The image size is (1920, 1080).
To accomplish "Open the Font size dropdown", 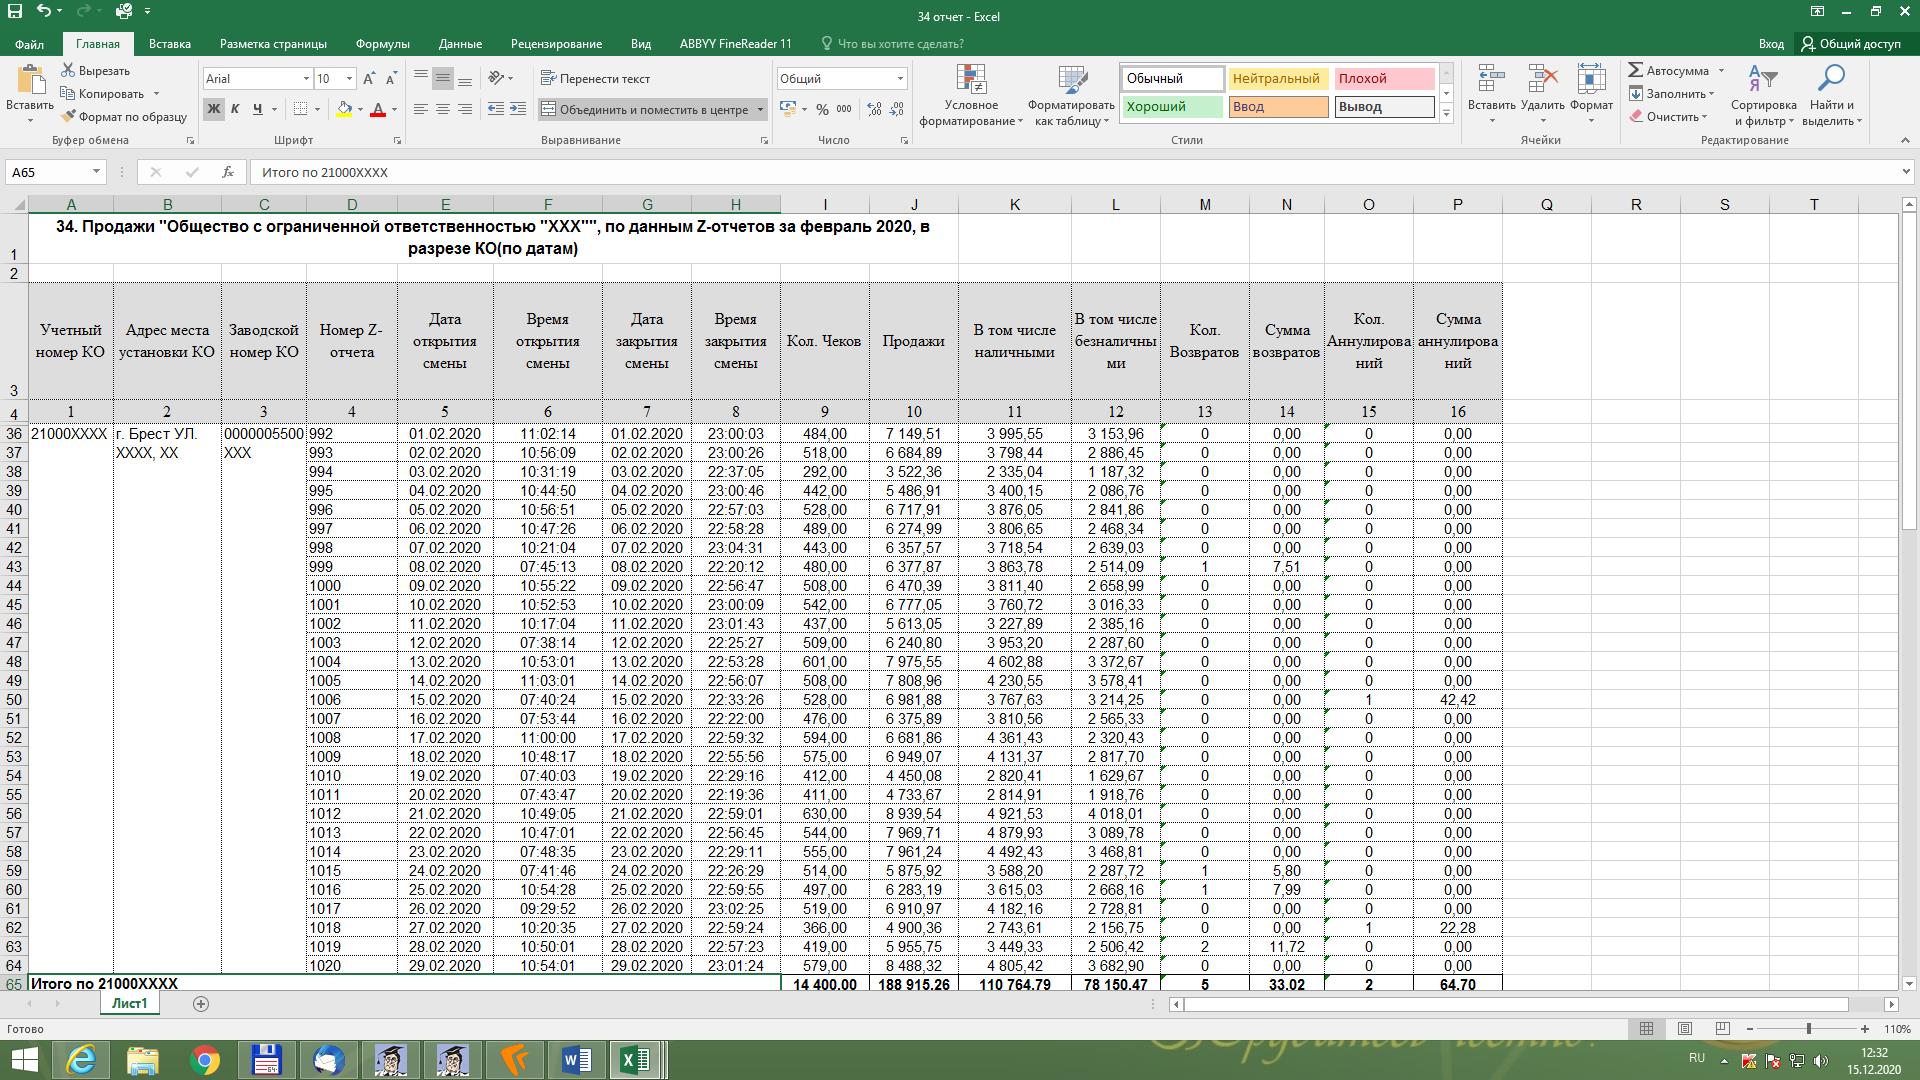I will click(x=349, y=78).
